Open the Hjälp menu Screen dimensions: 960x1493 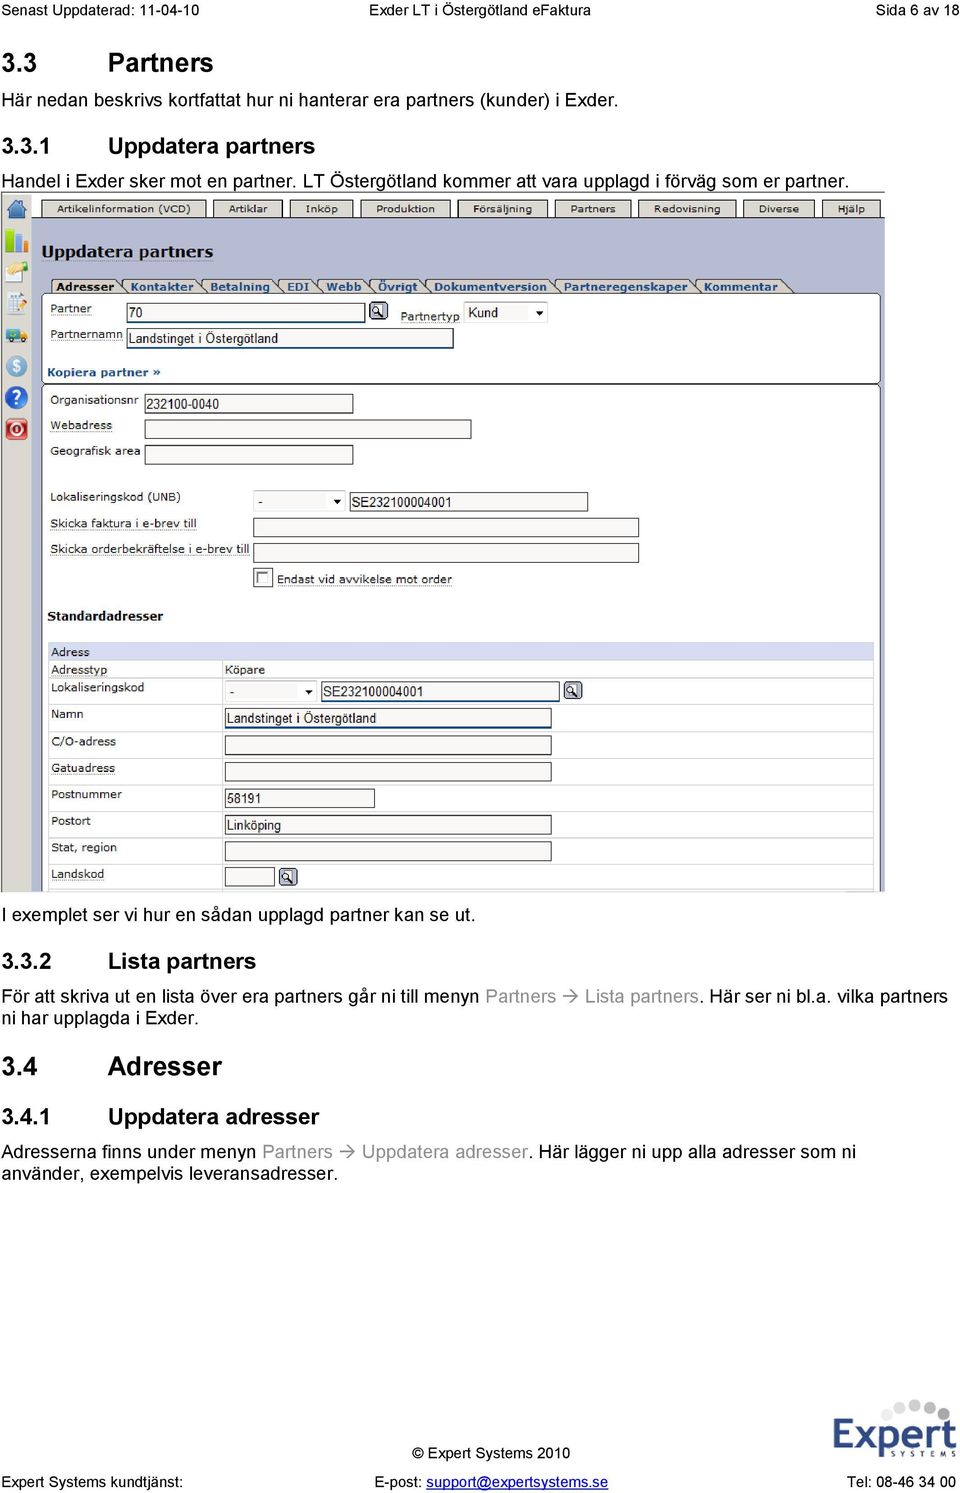(851, 209)
